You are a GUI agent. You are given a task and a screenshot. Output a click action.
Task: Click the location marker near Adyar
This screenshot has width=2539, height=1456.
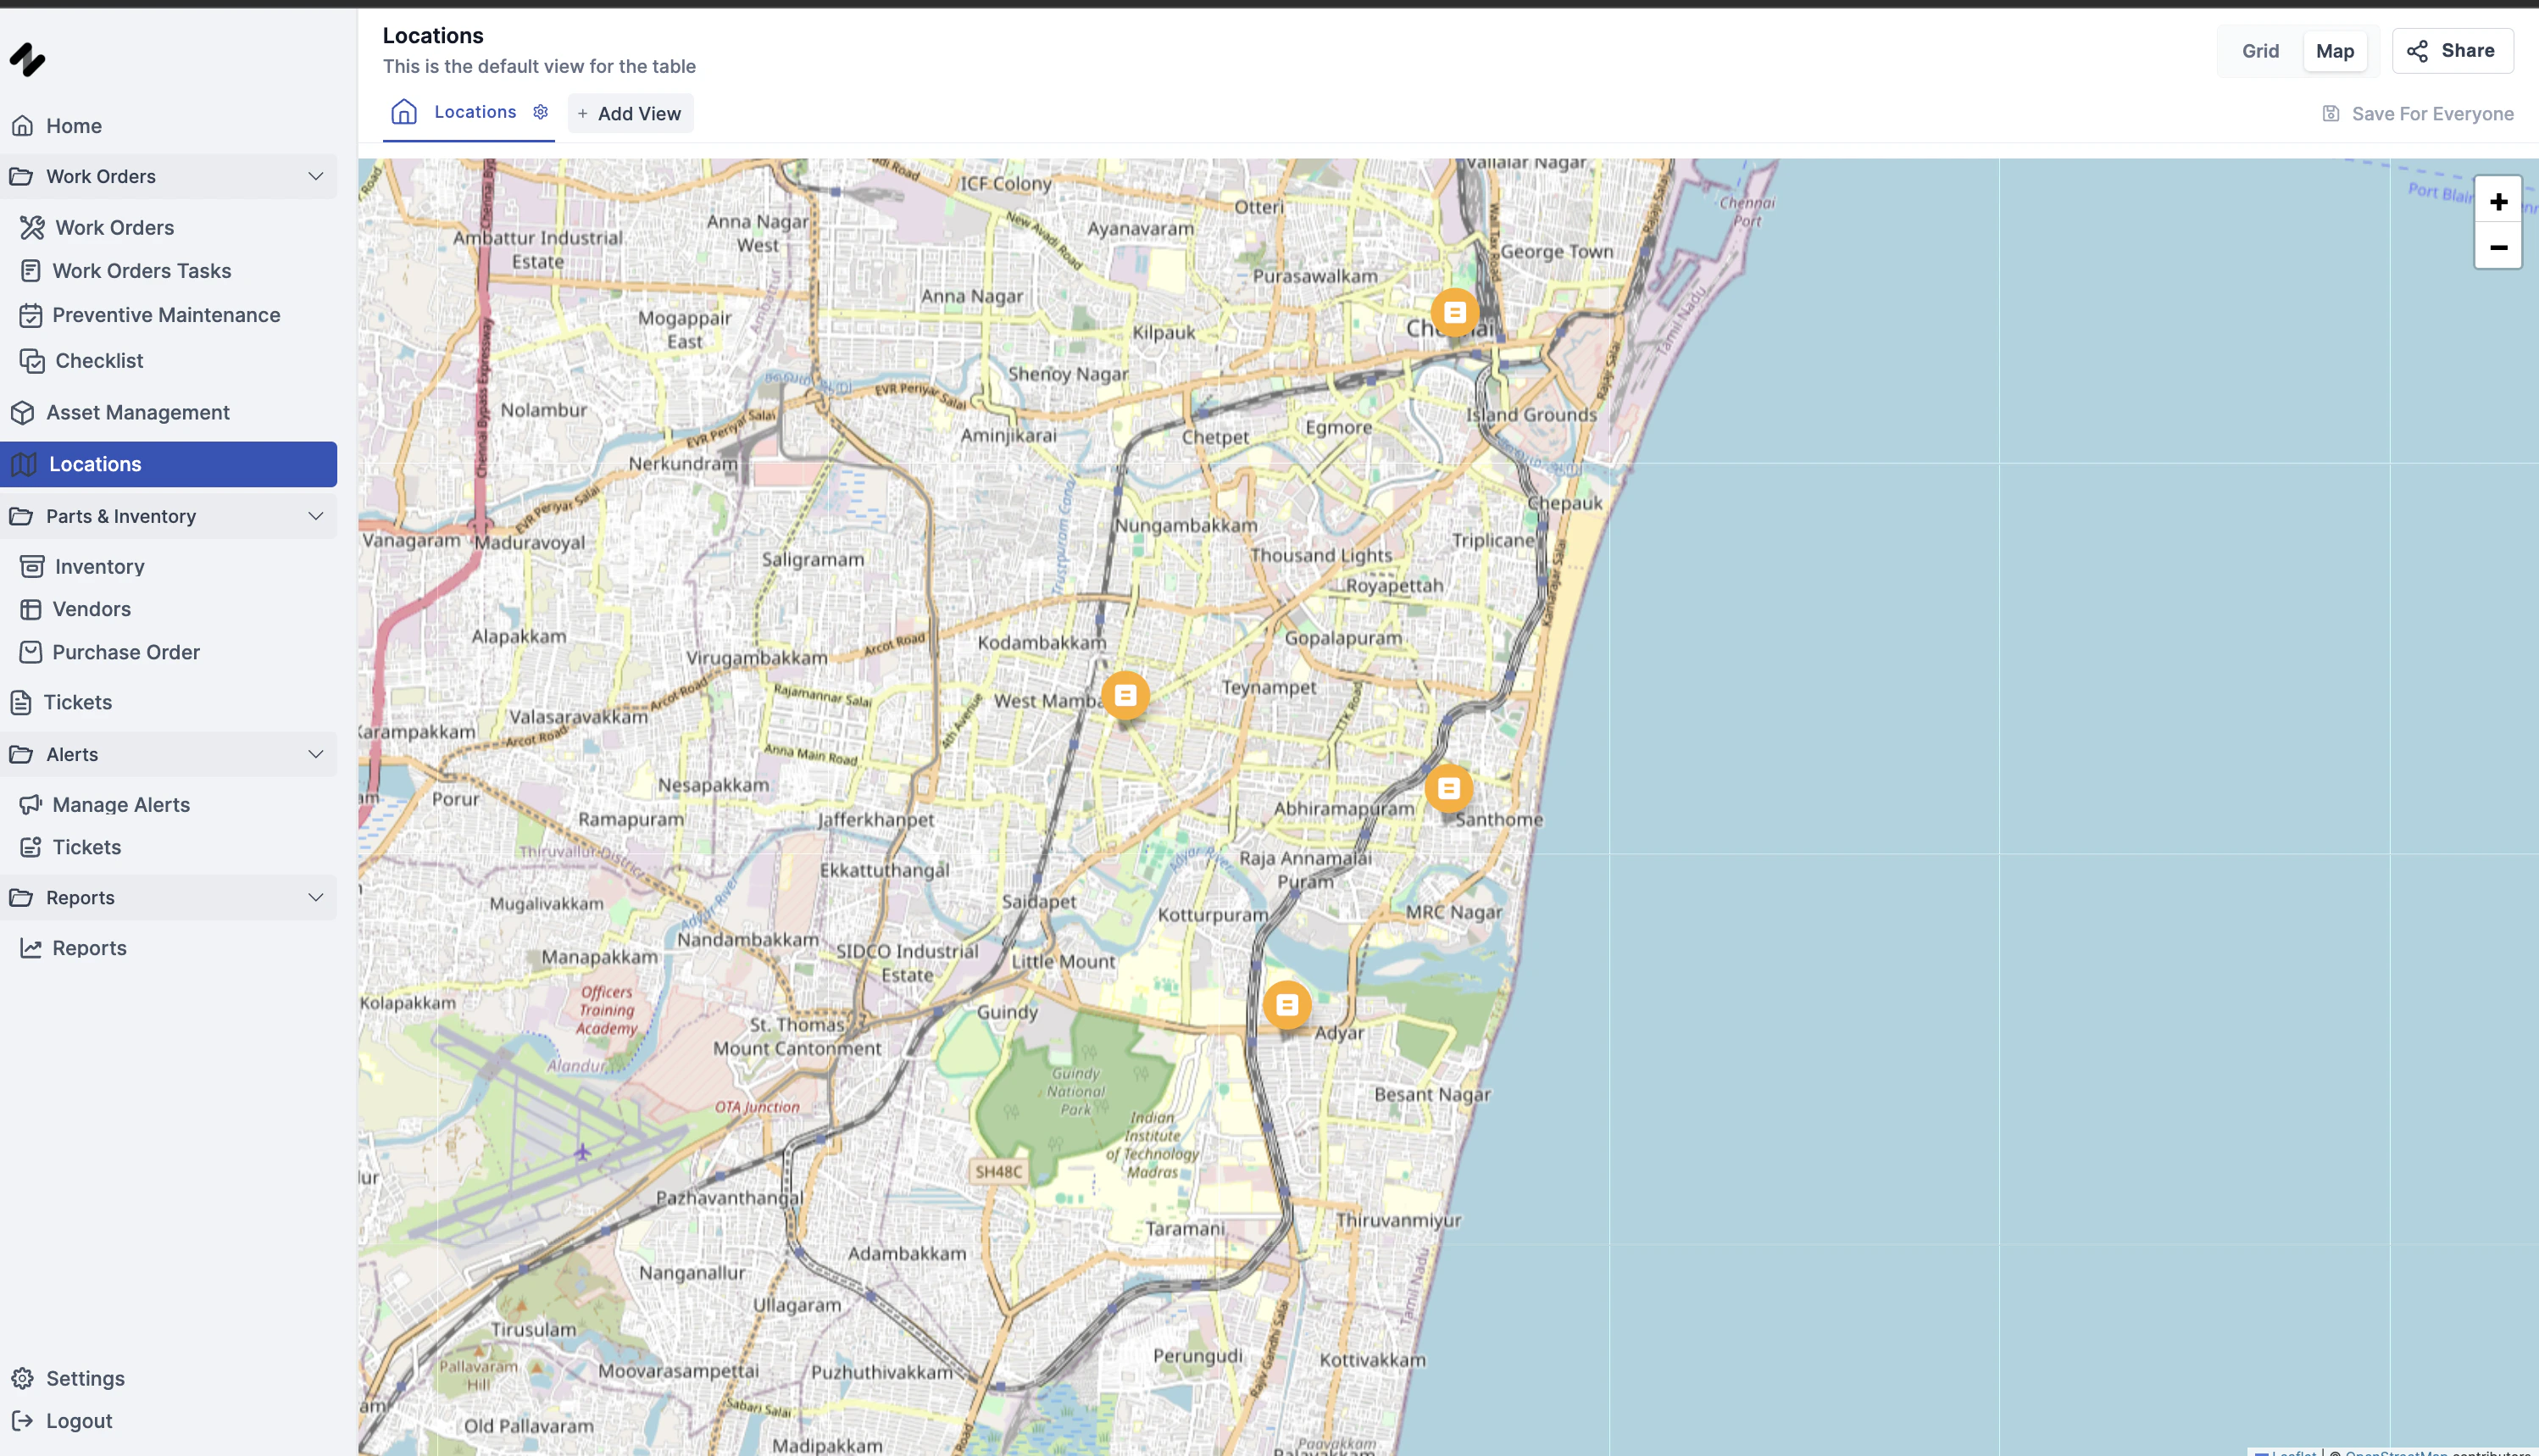[x=1287, y=1006]
